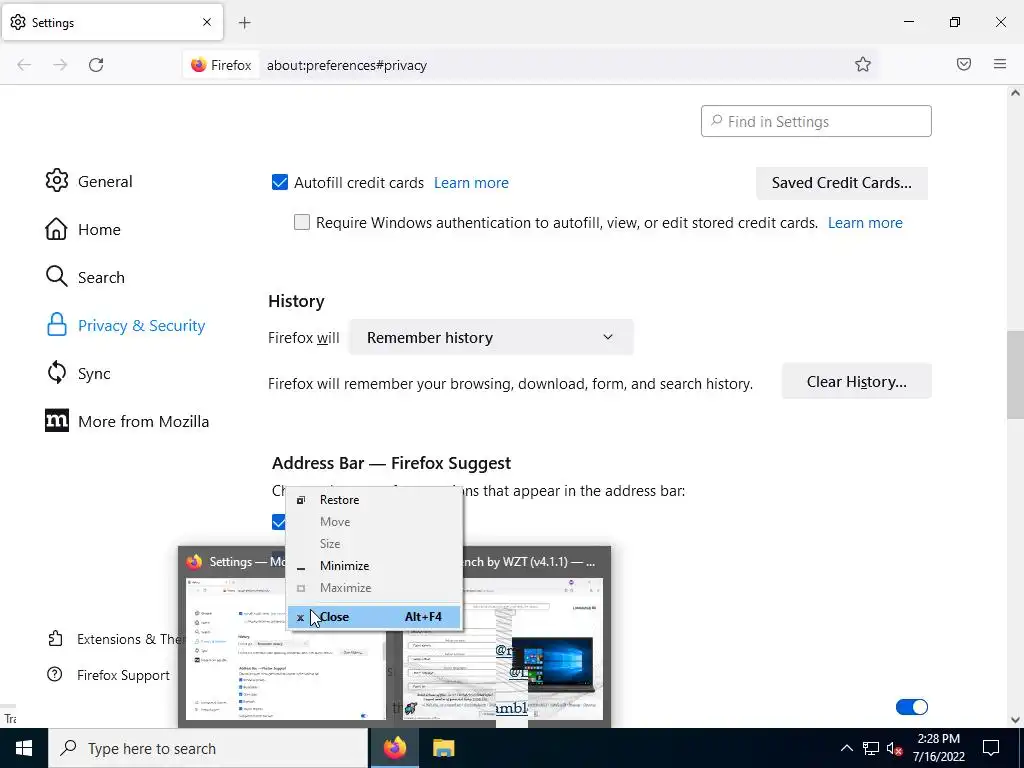Viewport: 1024px width, 768px height.
Task: Enable Require Windows authentication checkbox
Action: click(302, 222)
